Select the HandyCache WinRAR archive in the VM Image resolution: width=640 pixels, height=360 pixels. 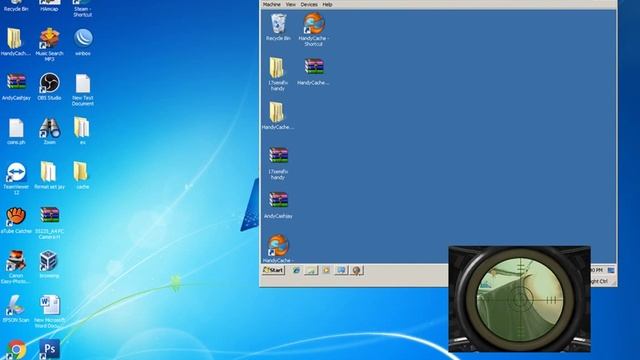pyautogui.click(x=313, y=71)
